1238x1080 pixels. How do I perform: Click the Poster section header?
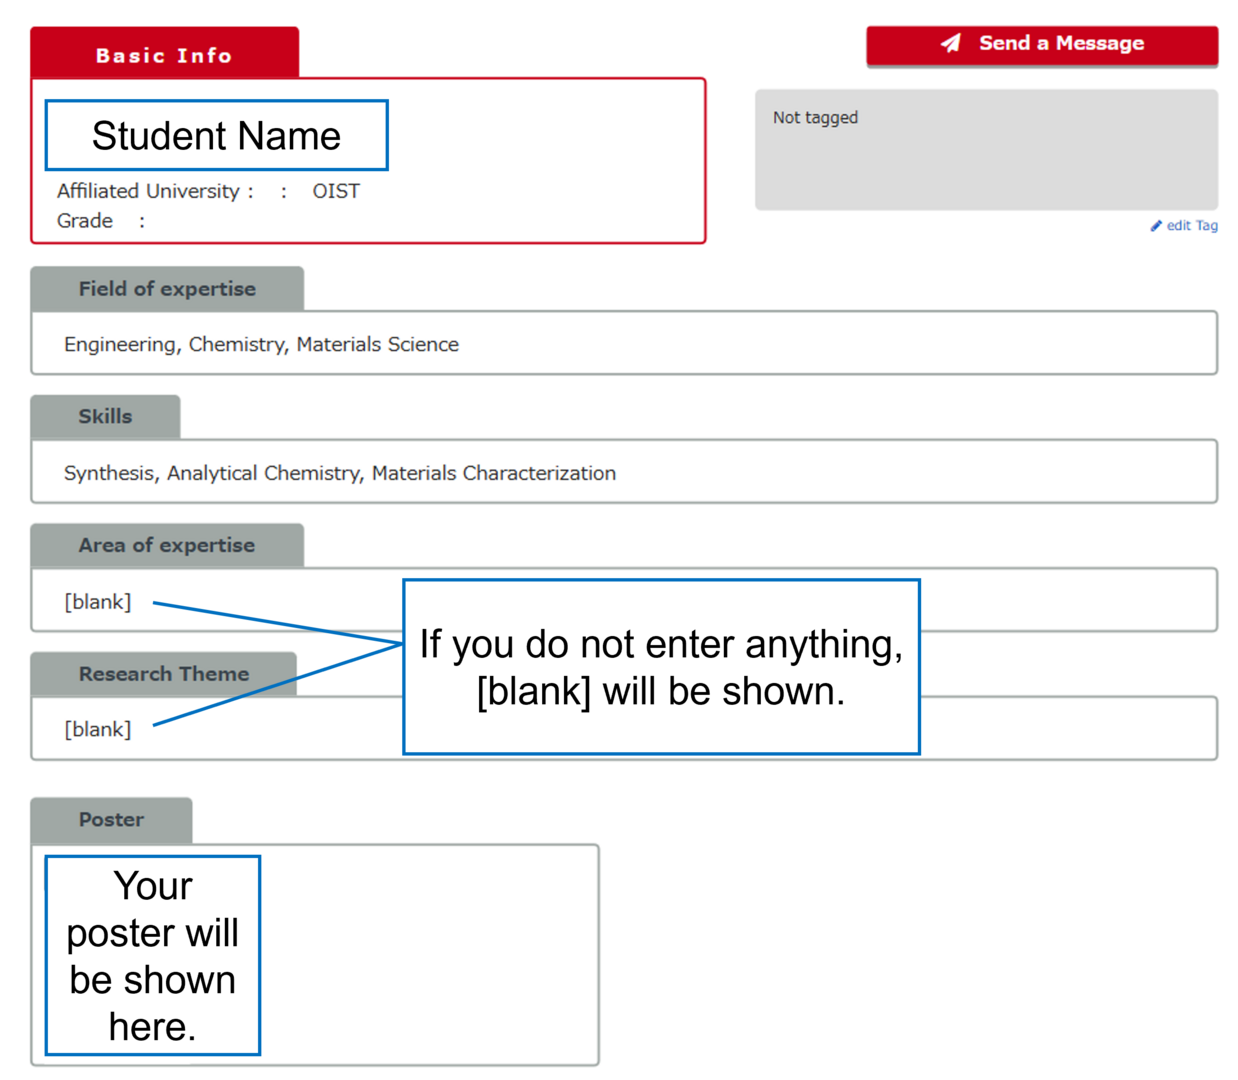click(111, 820)
